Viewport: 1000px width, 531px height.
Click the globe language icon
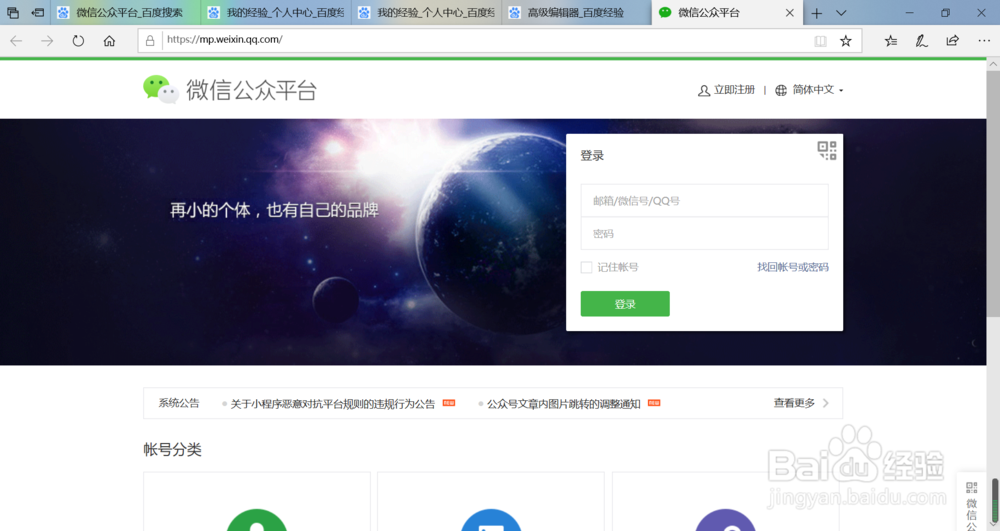(781, 91)
